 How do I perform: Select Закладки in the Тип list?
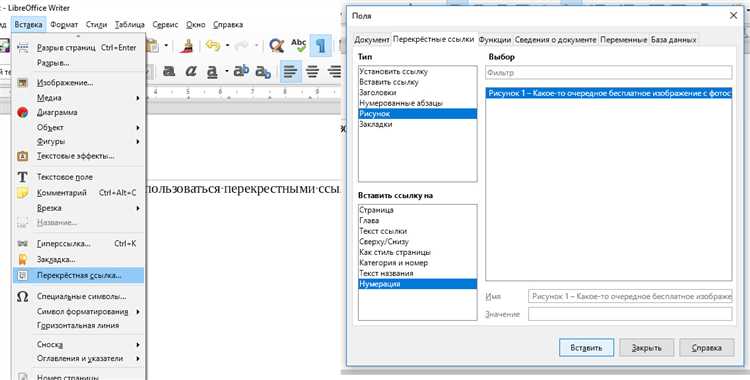(417, 124)
